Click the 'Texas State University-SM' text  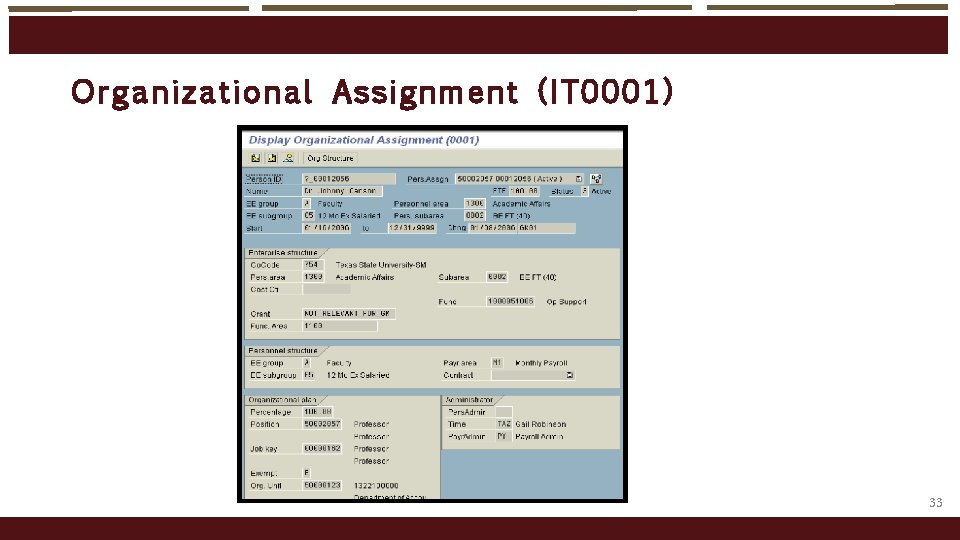click(x=381, y=265)
